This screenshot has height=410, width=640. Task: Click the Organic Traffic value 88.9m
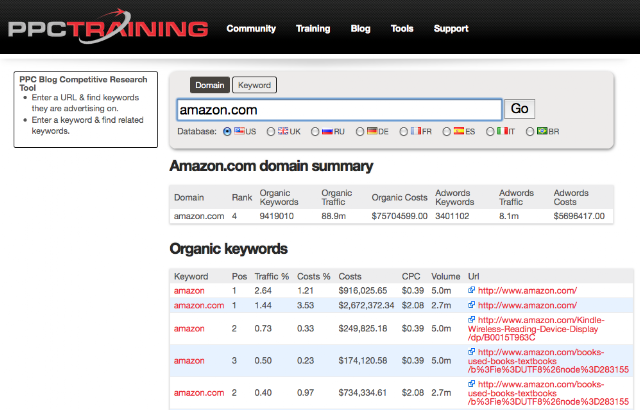333,216
